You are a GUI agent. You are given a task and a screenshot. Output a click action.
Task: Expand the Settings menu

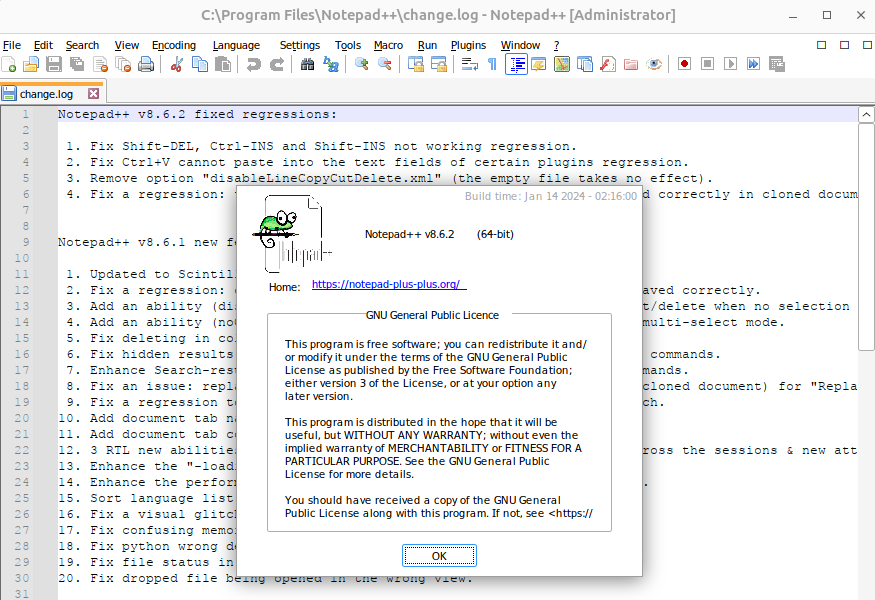300,45
